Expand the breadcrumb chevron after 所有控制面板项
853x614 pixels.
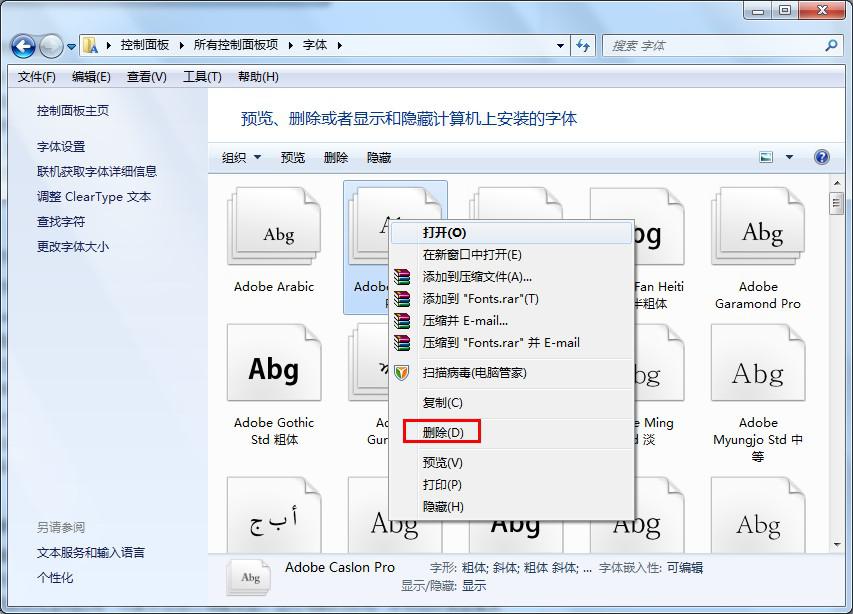click(289, 45)
